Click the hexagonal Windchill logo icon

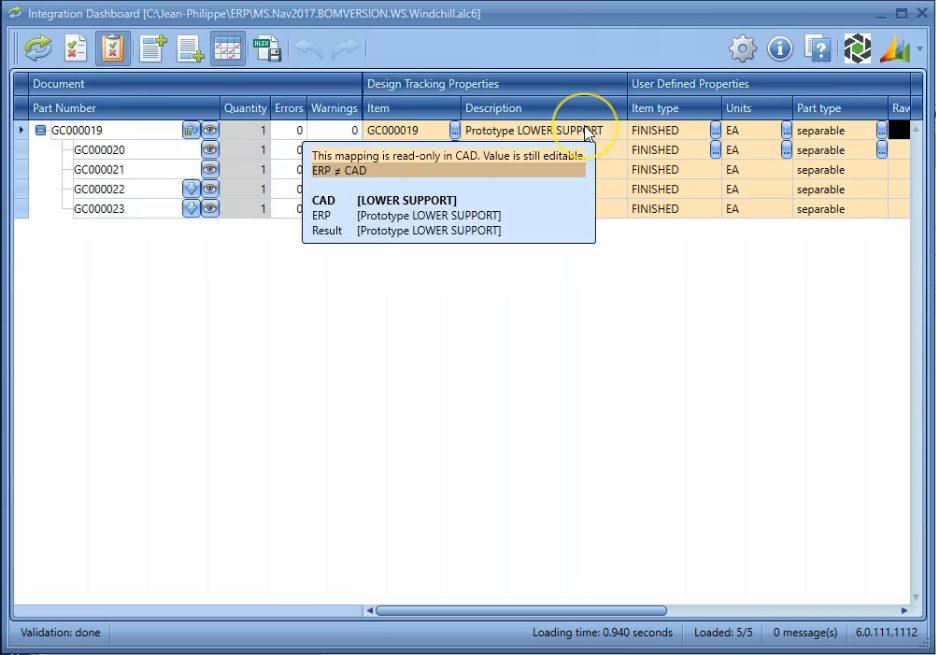pyautogui.click(x=857, y=48)
